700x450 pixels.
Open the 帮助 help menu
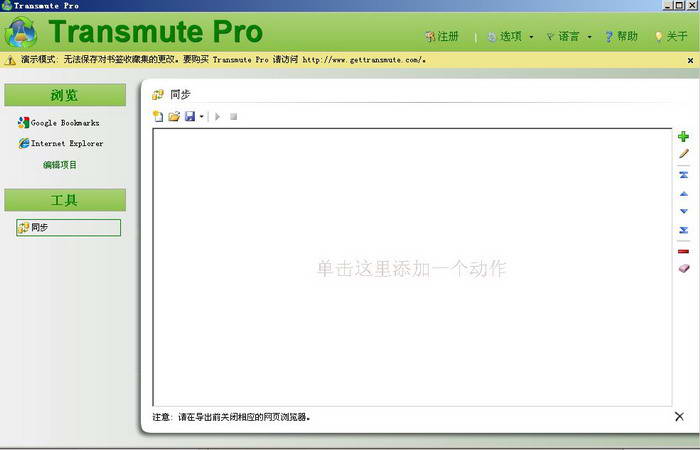[621, 36]
